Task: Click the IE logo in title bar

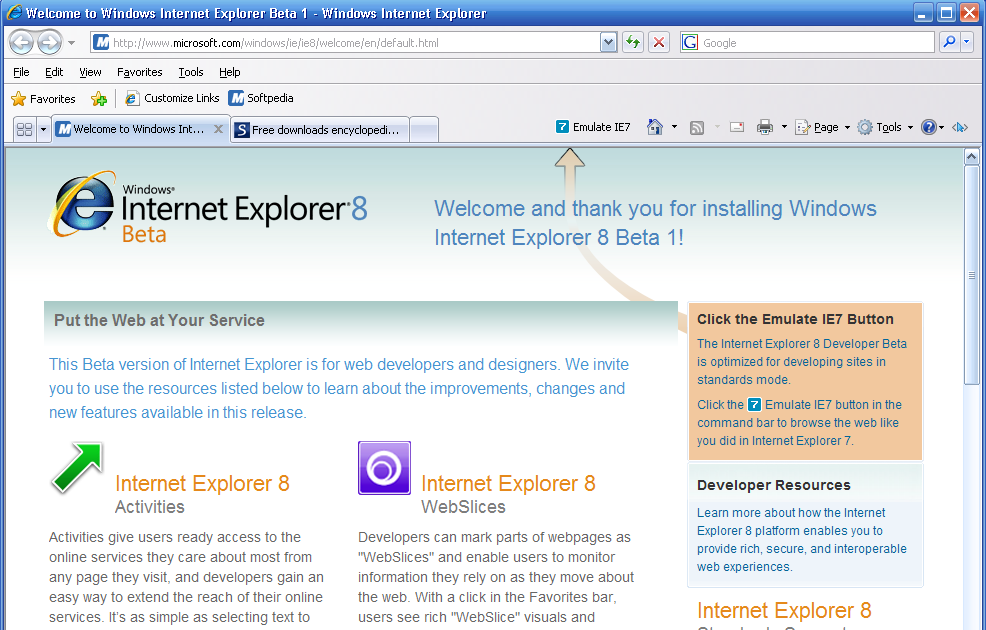Action: [14, 13]
